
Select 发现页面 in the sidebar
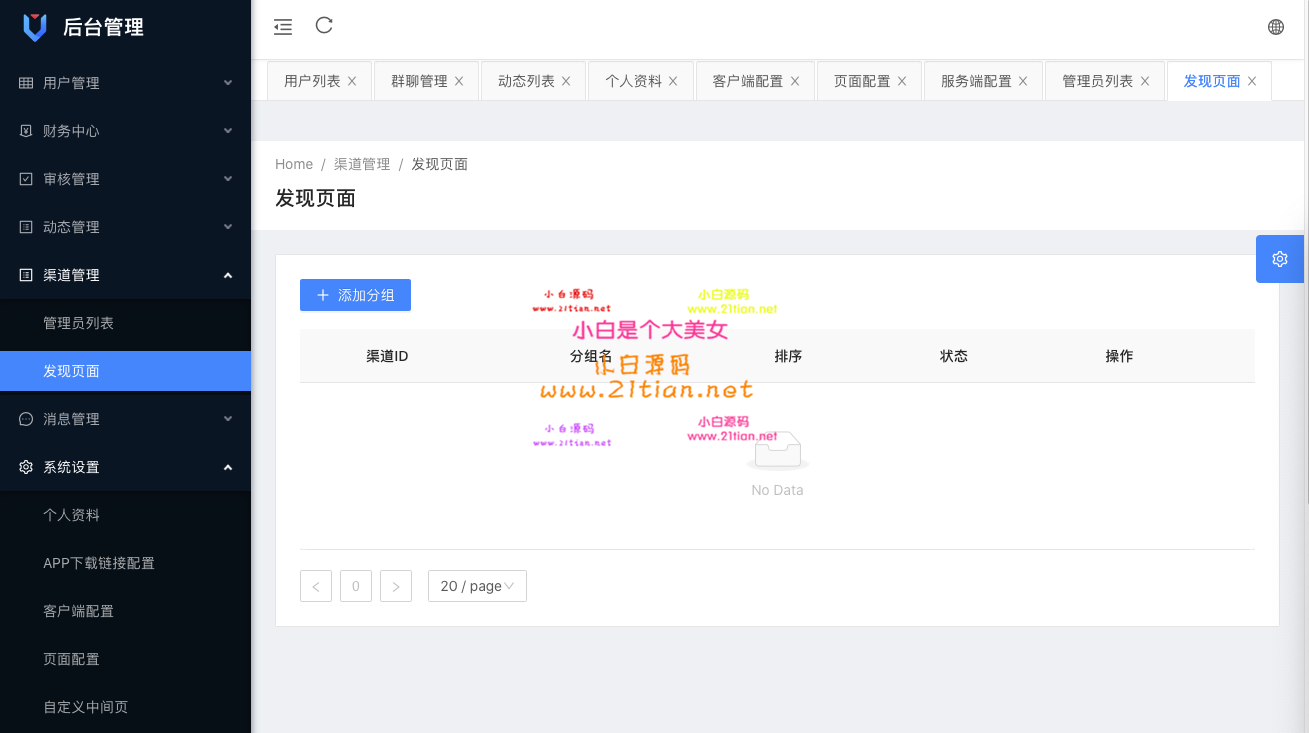pos(125,371)
